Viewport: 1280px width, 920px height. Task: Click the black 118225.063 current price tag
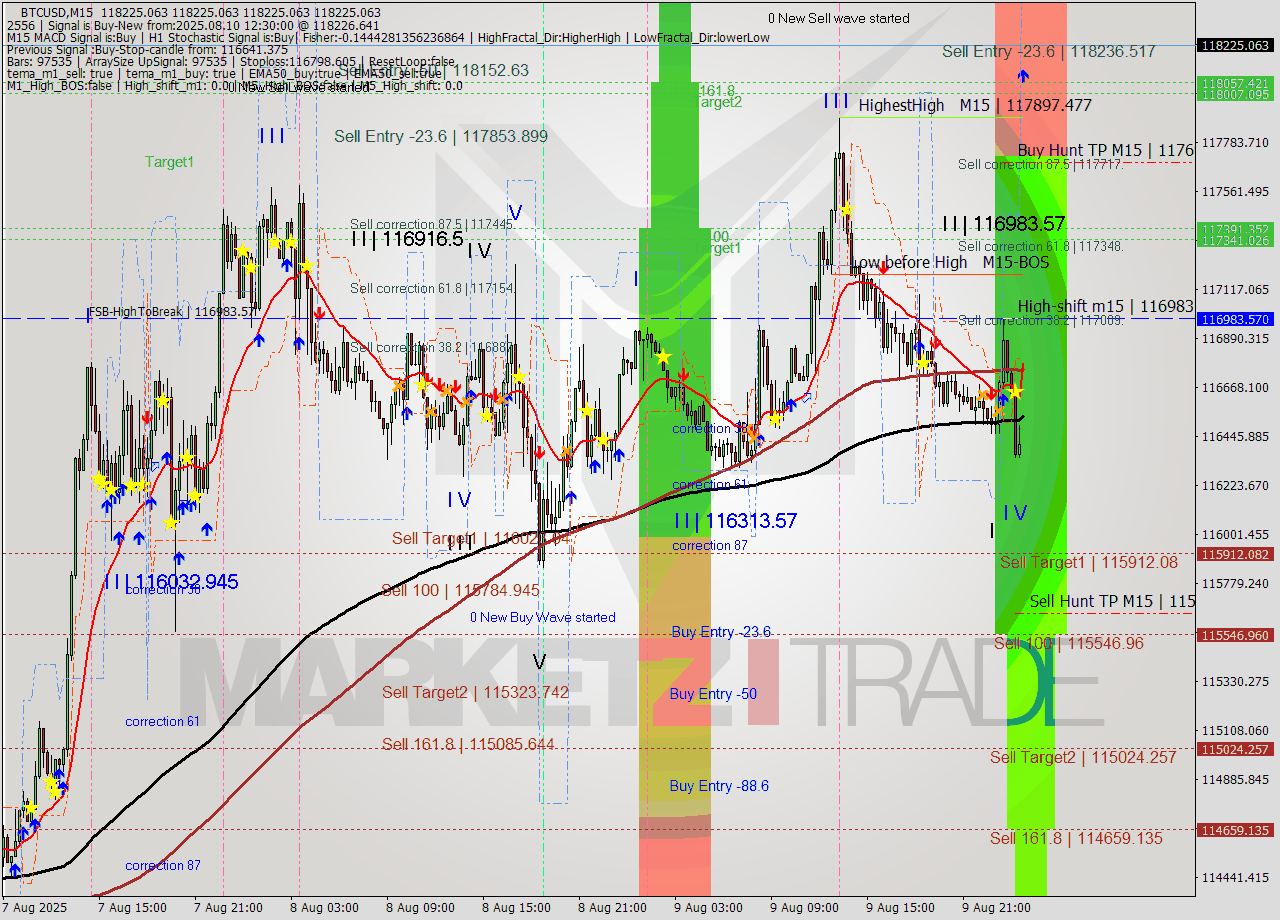pos(1236,45)
